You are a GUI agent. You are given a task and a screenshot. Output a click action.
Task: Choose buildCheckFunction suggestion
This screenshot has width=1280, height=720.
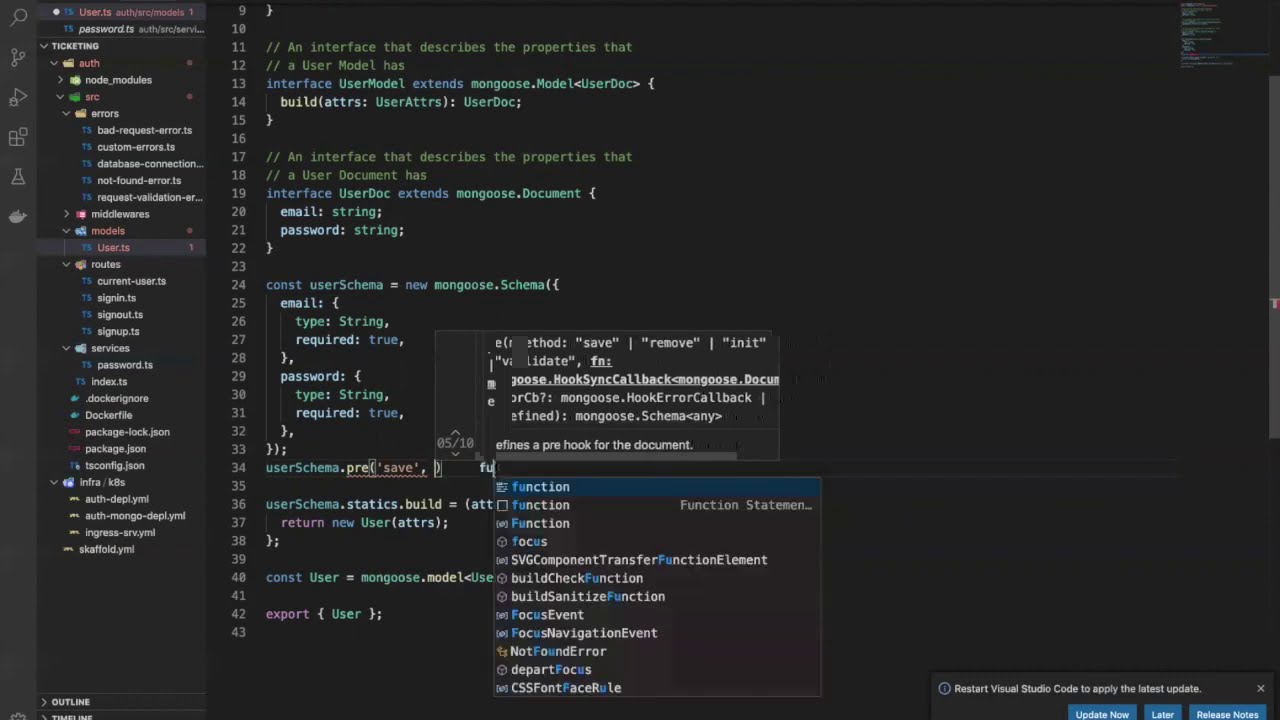[x=657, y=578]
